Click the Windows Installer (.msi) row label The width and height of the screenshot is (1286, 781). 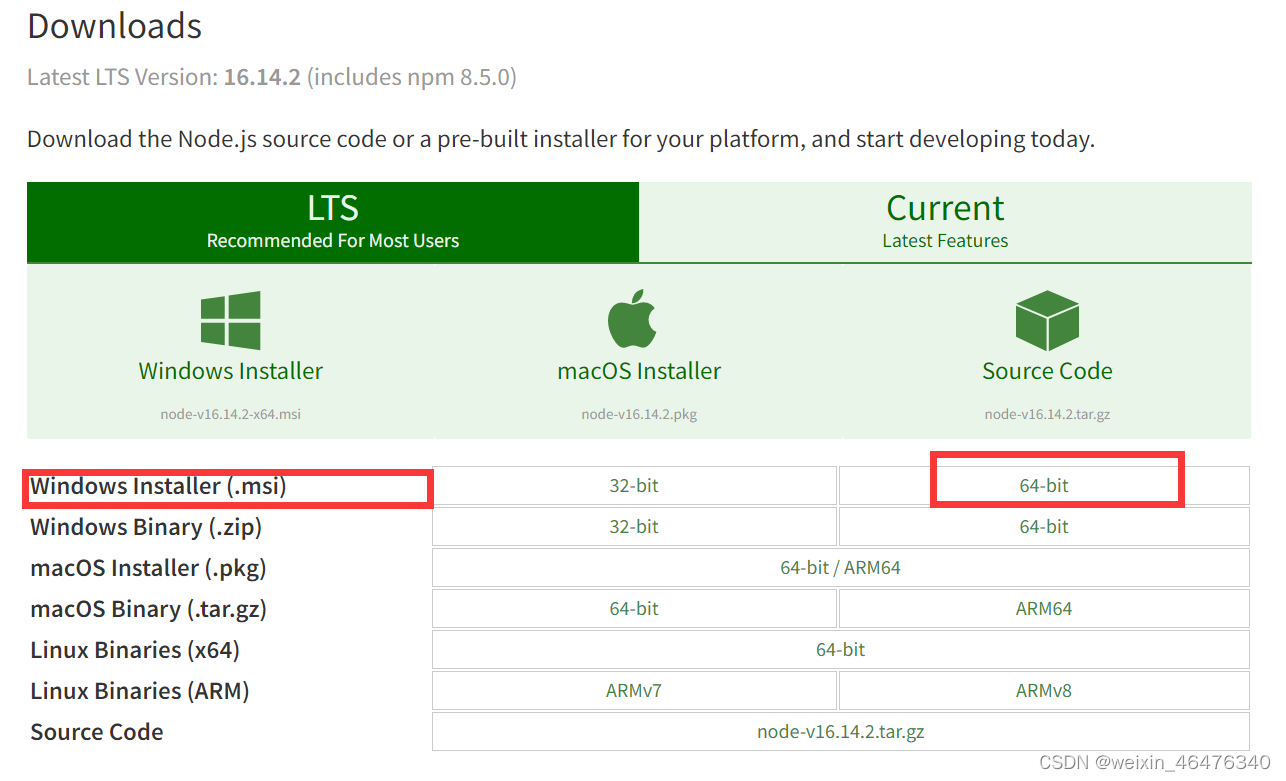point(158,486)
